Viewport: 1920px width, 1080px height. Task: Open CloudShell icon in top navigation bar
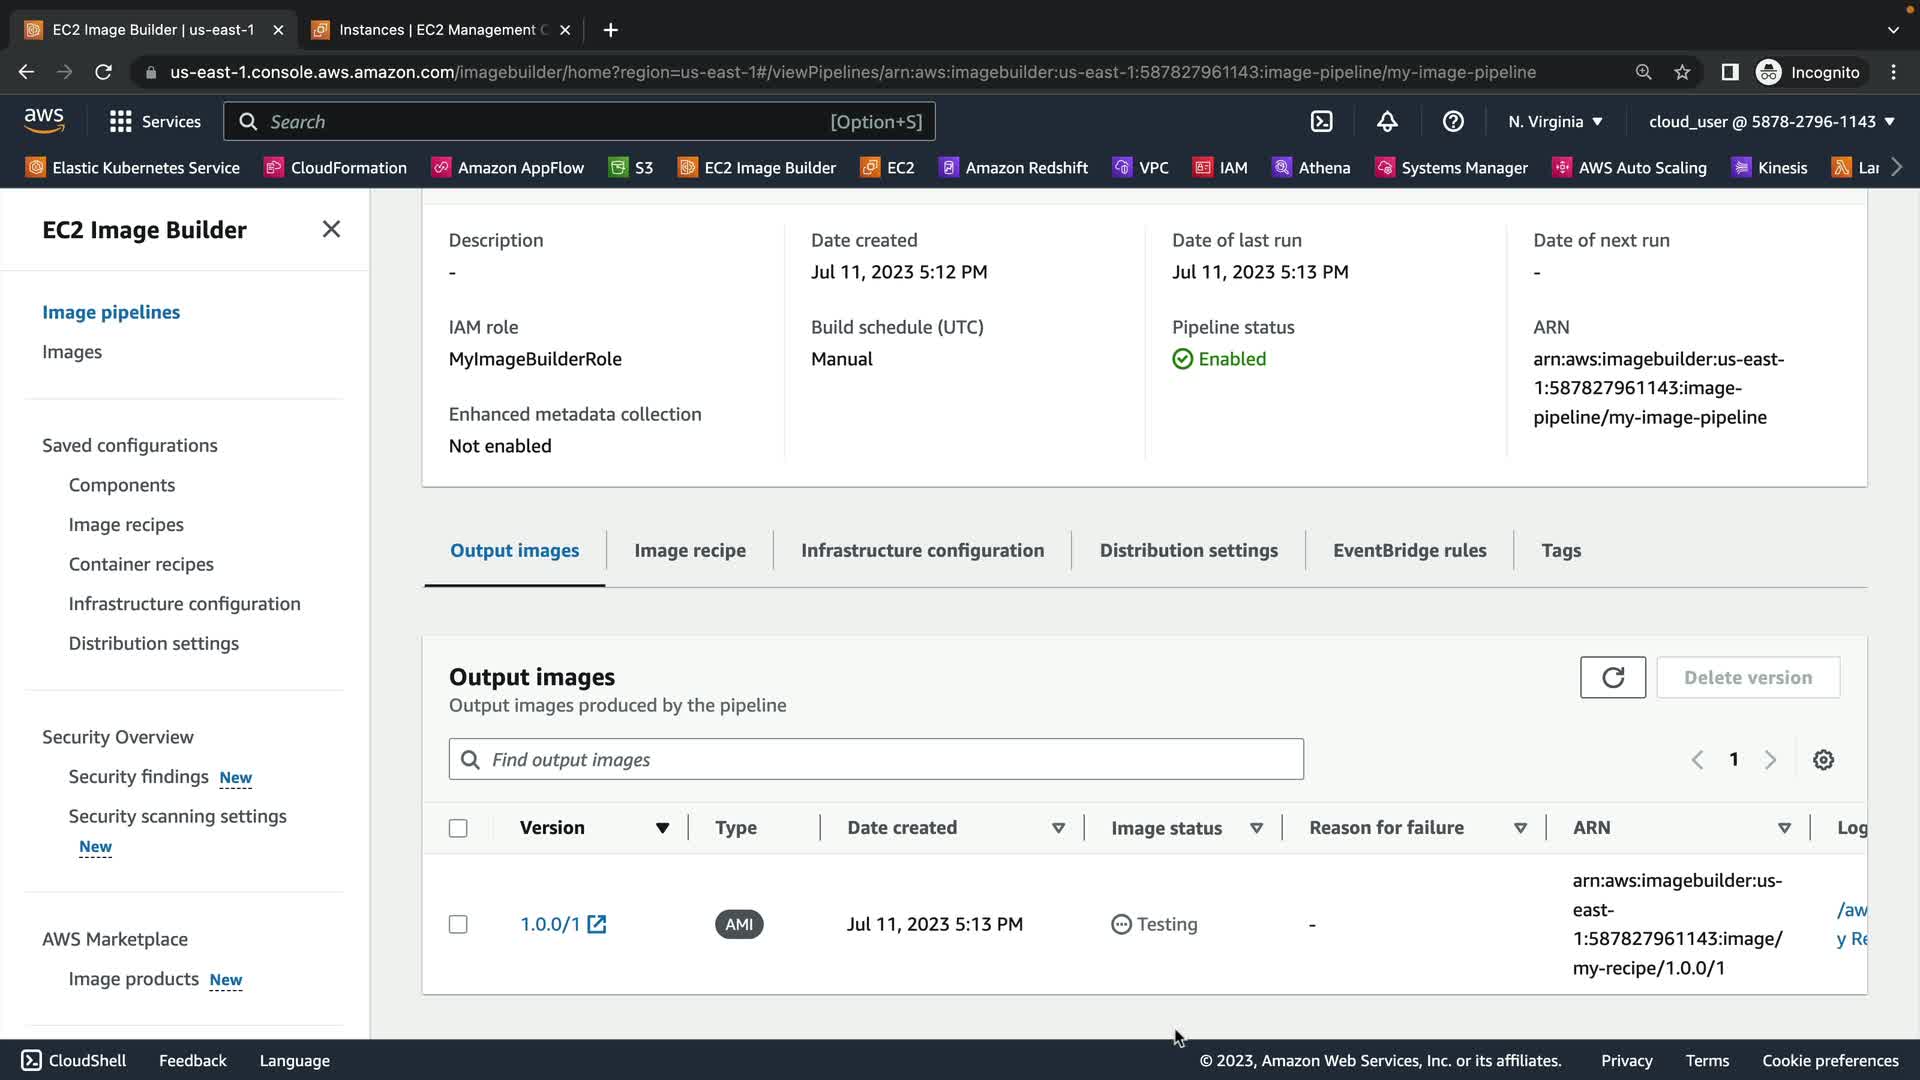pyautogui.click(x=1321, y=121)
